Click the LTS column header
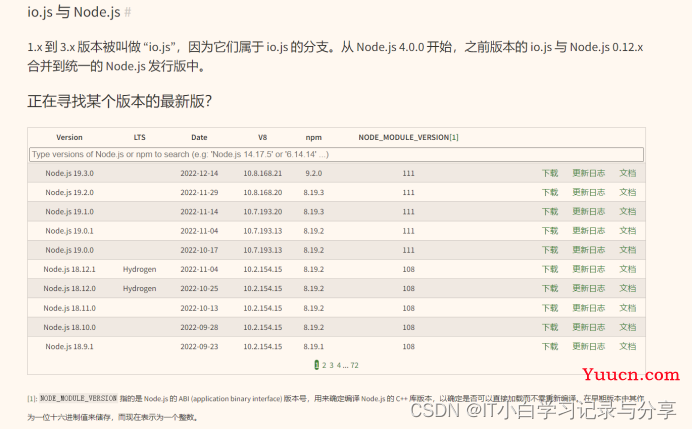The height and width of the screenshot is (429, 692). click(x=139, y=137)
